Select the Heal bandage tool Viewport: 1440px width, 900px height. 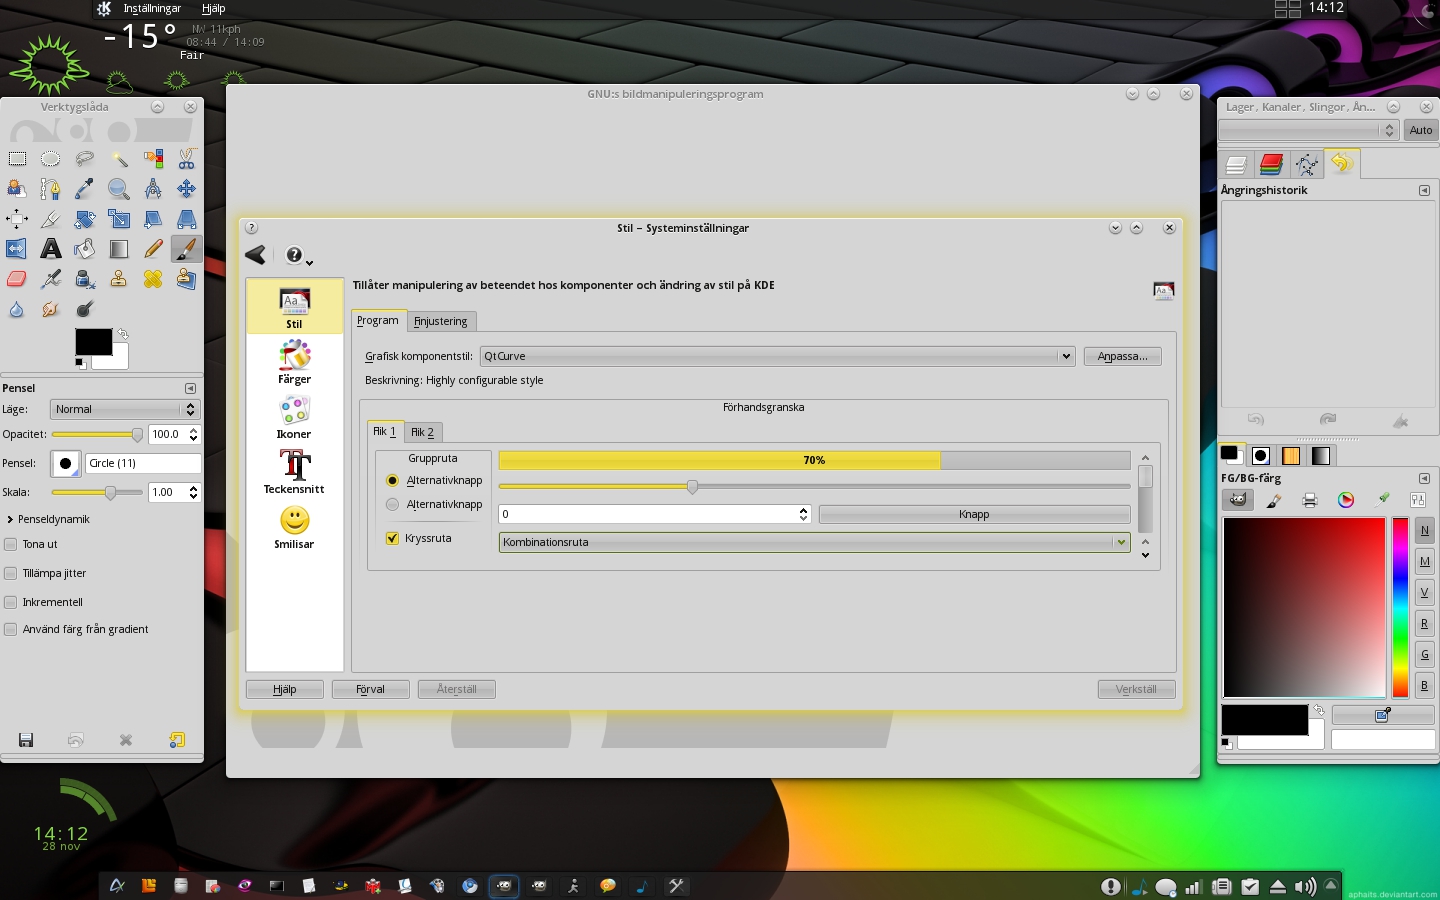click(x=153, y=278)
